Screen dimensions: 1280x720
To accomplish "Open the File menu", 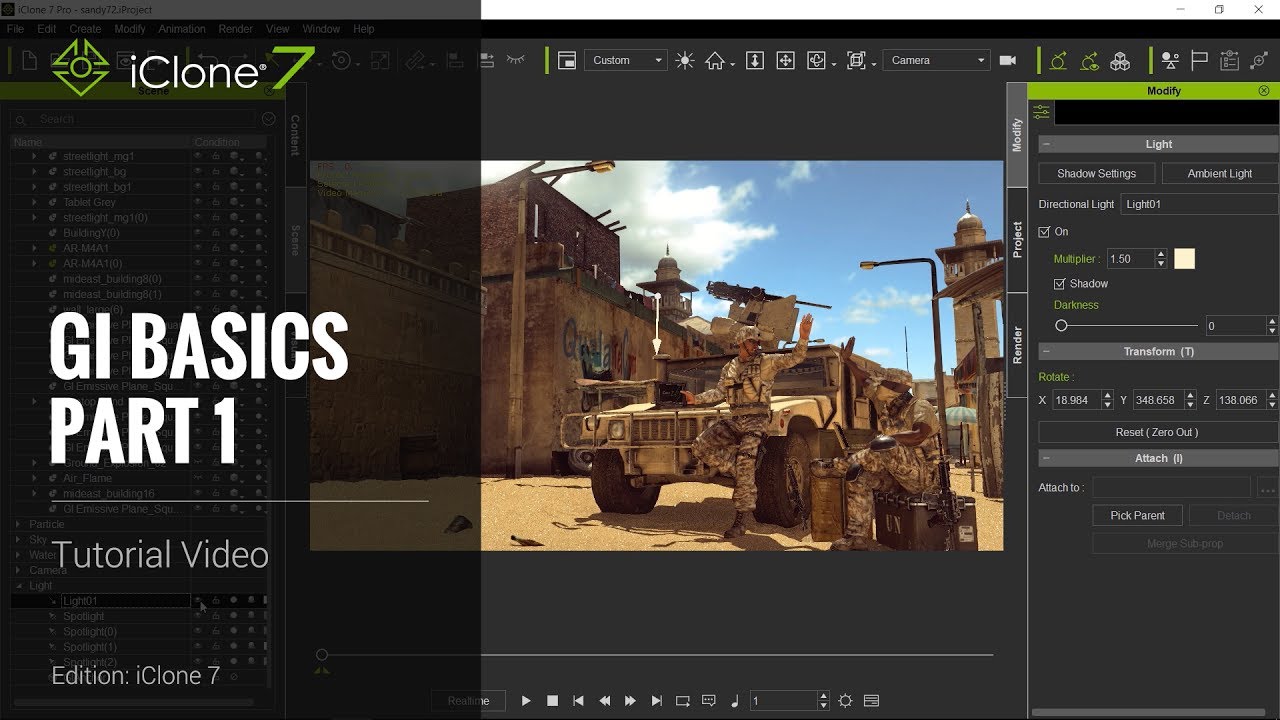I will pos(16,29).
